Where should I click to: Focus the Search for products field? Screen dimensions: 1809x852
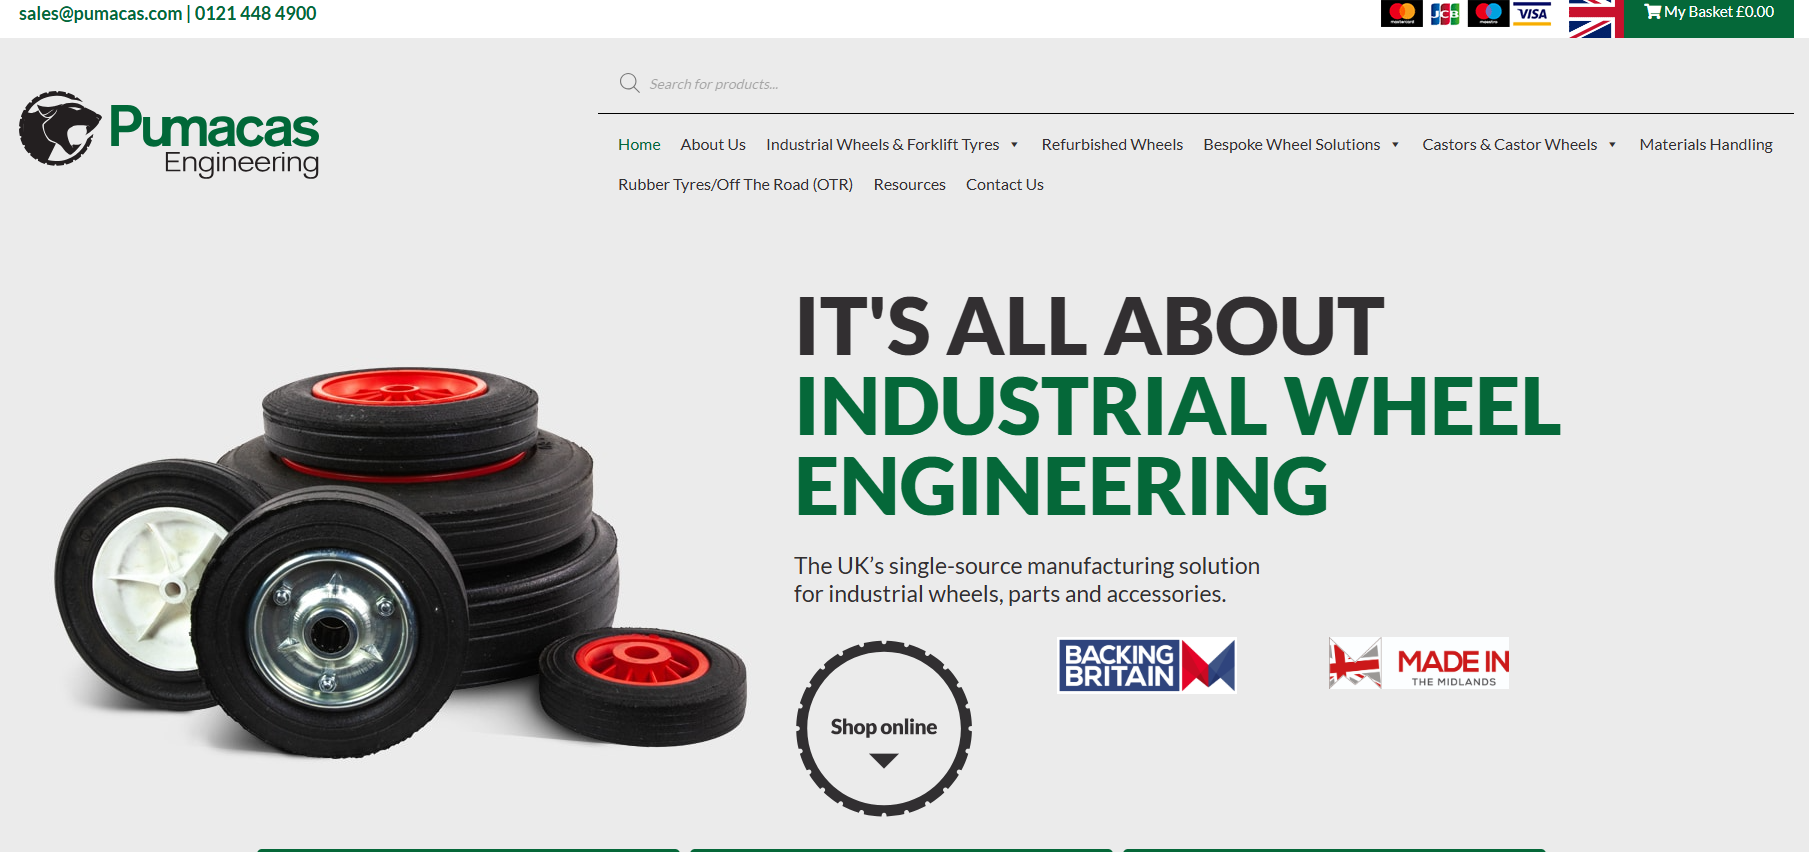click(900, 84)
